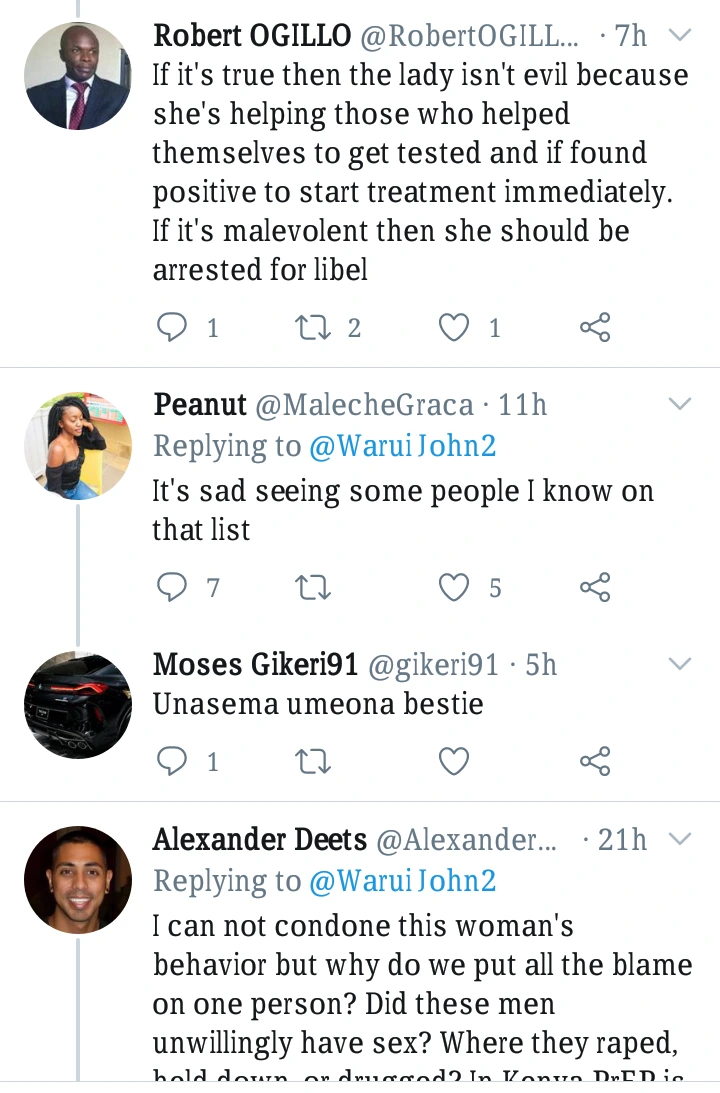Open options chevron on Robert OGILLO's tweet
Image resolution: width=720 pixels, height=1093 pixels.
click(679, 35)
